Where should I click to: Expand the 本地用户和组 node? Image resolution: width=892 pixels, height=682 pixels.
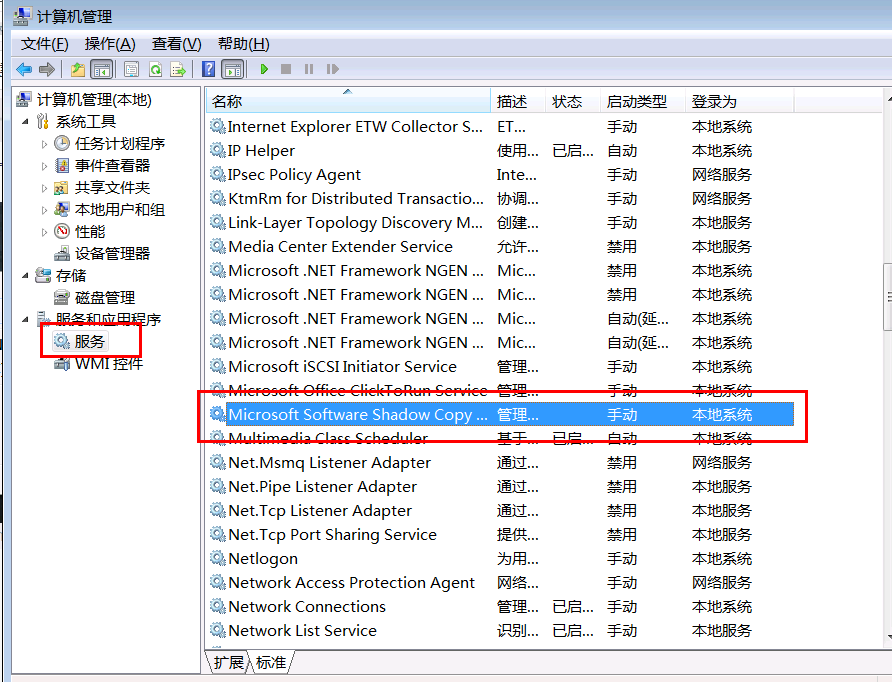pyautogui.click(x=44, y=210)
